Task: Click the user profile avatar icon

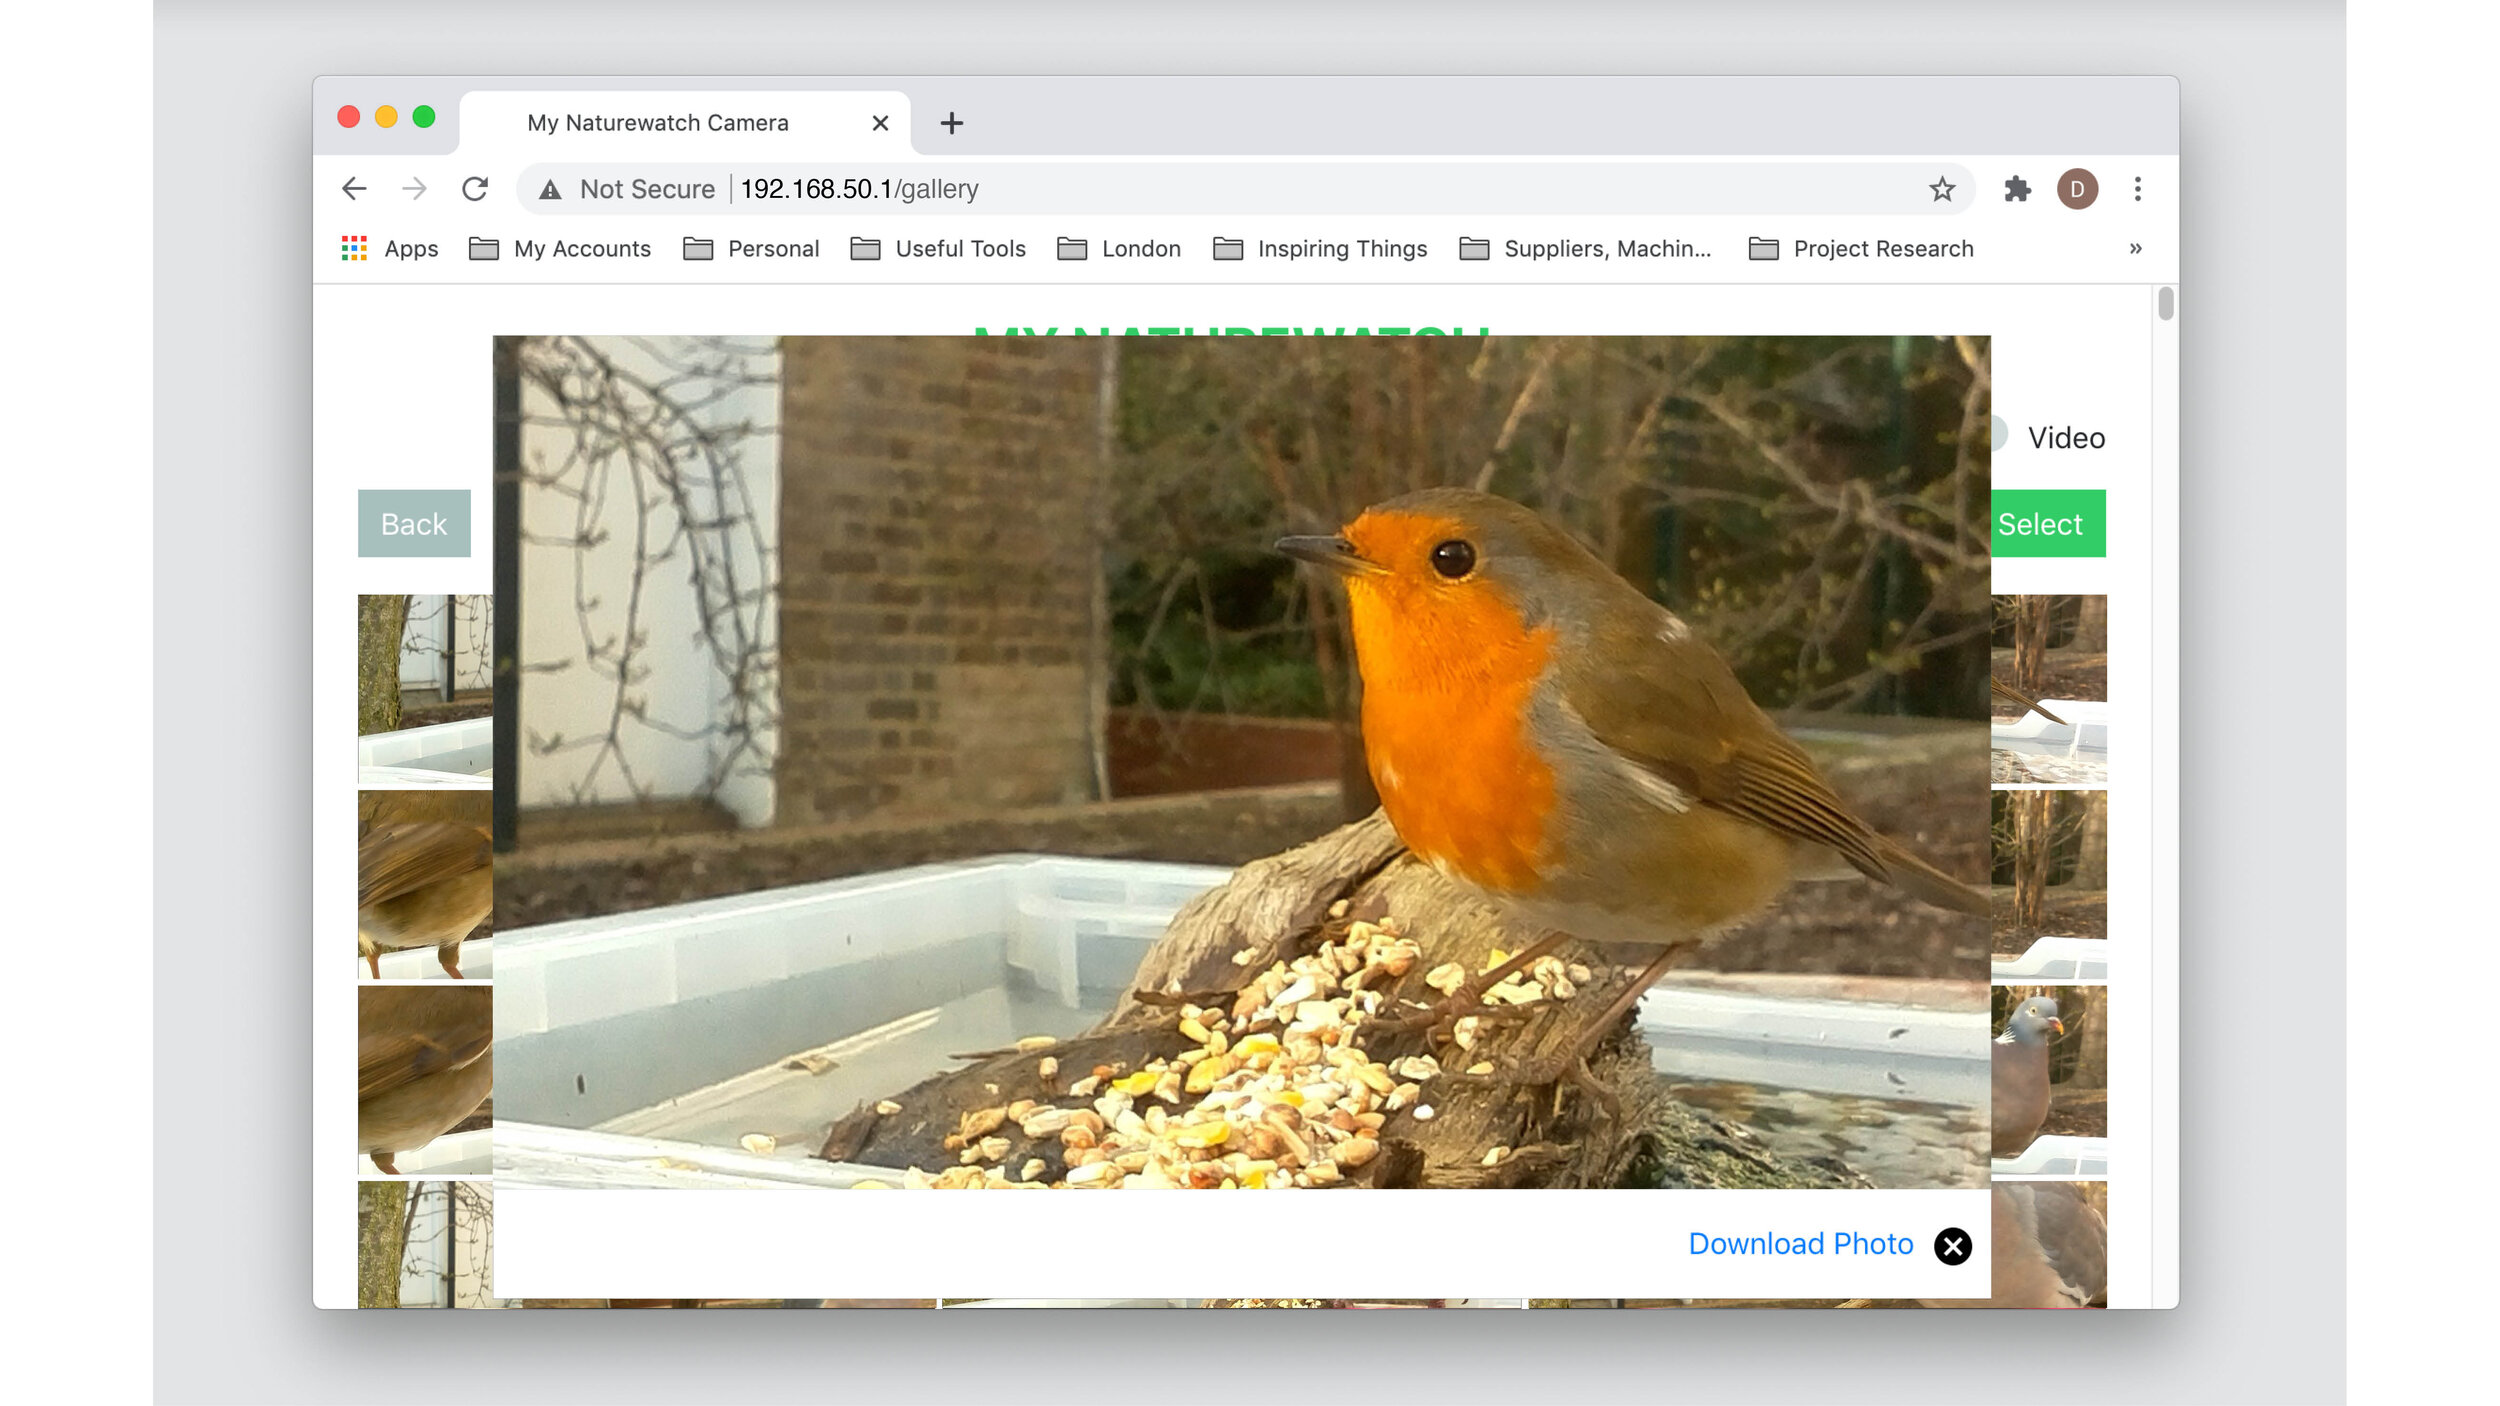Action: [2079, 189]
